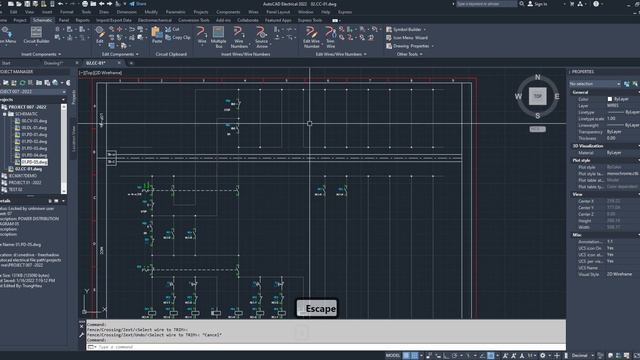The width and height of the screenshot is (640, 360).
Task: Click the Workspace gear icon in status bar
Action: pyautogui.click(x=542, y=356)
